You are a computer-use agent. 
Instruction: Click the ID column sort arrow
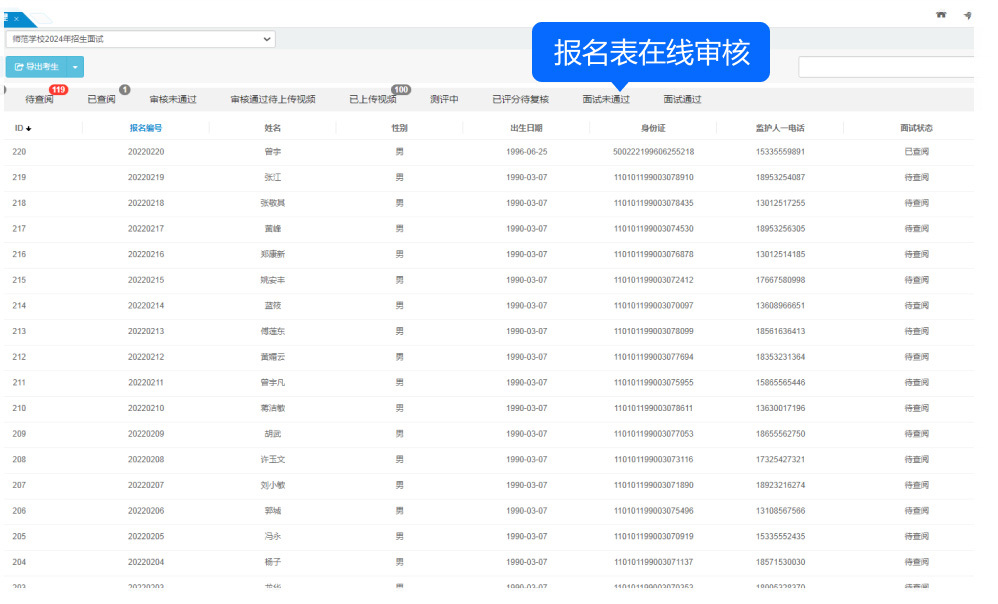[29, 128]
